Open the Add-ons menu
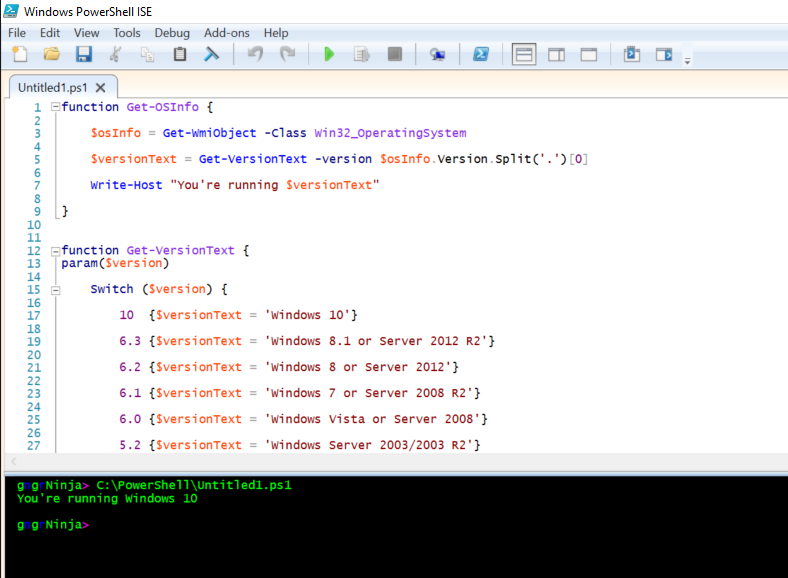Viewport: 788px width, 578px height. [226, 33]
